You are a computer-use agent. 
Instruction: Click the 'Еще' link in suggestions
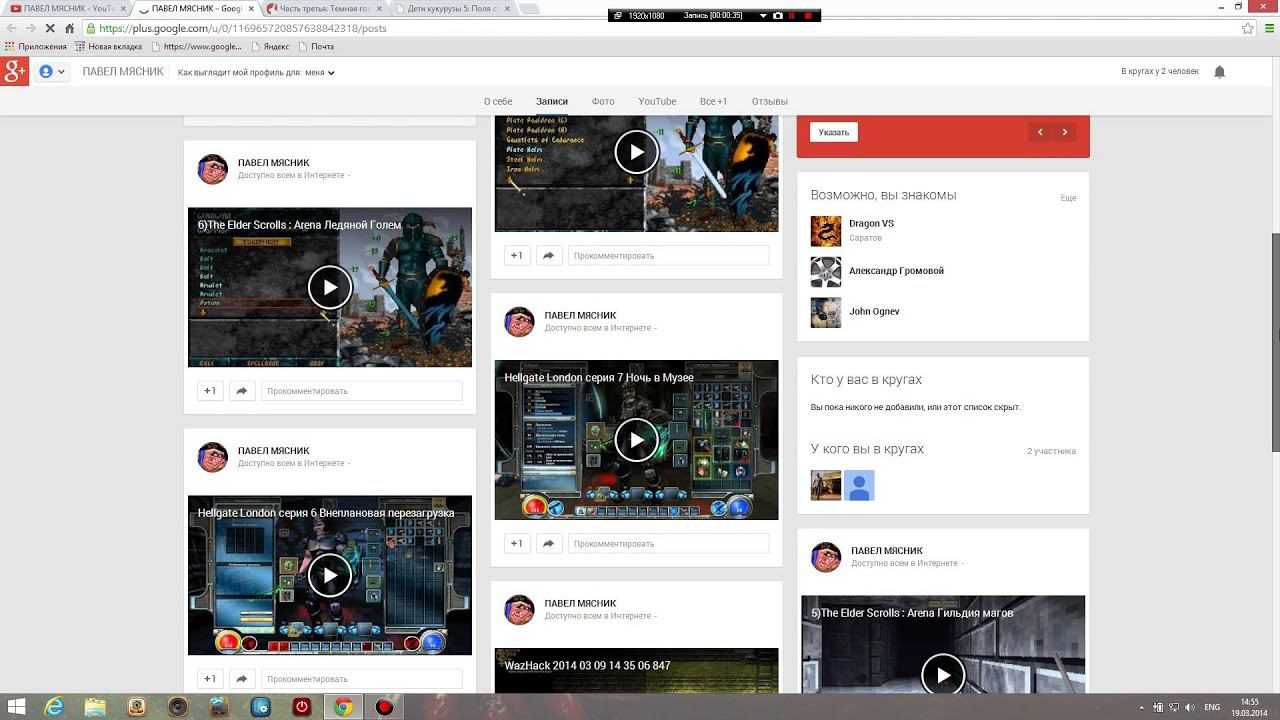tap(1068, 198)
